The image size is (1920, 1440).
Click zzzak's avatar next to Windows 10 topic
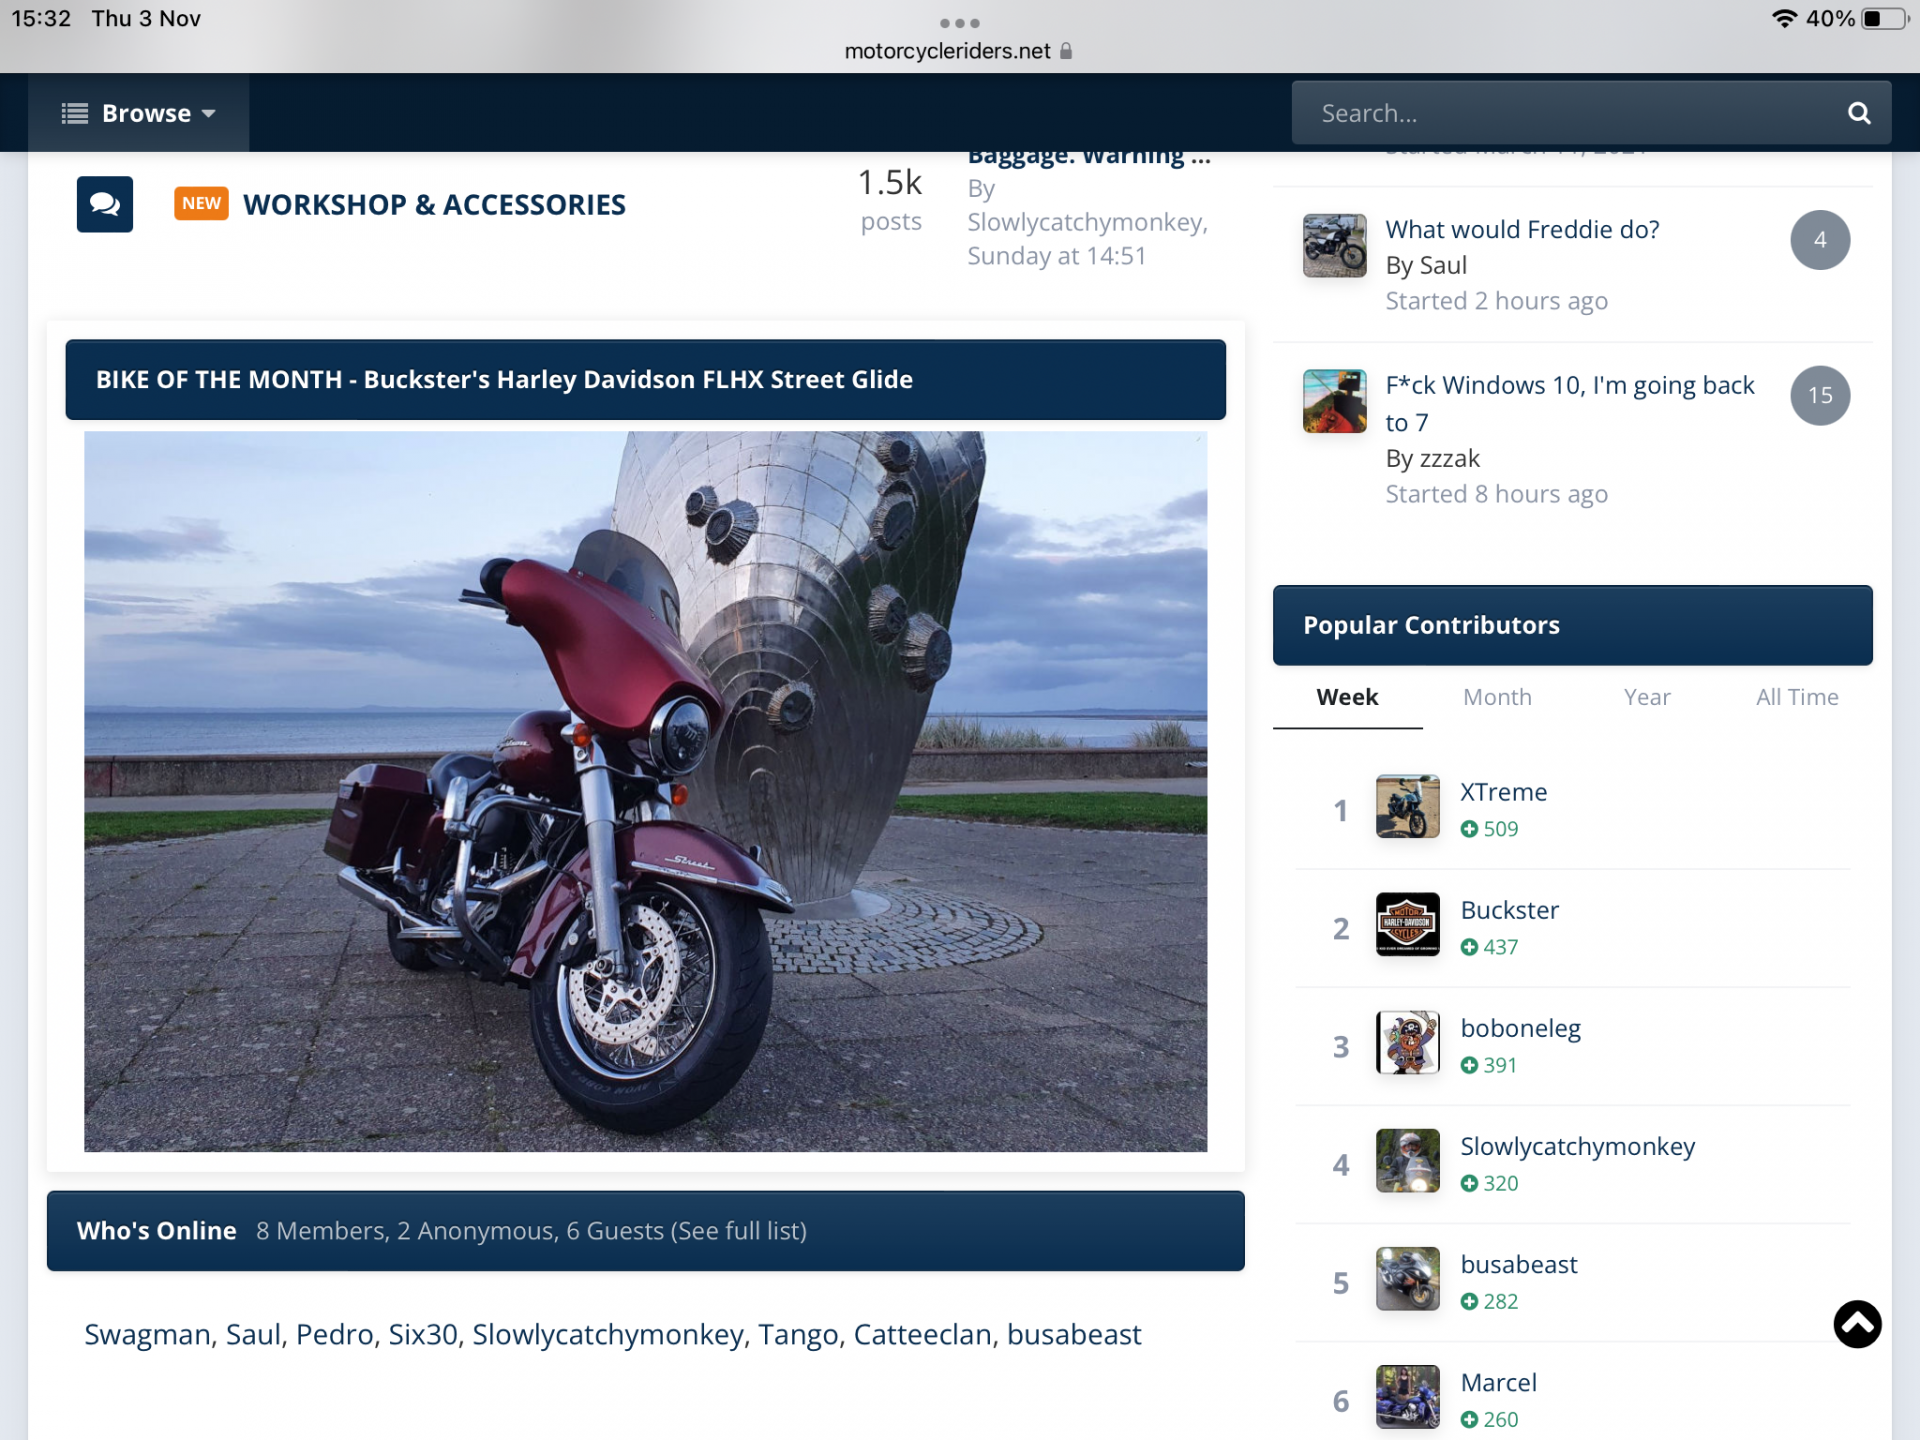click(1334, 401)
